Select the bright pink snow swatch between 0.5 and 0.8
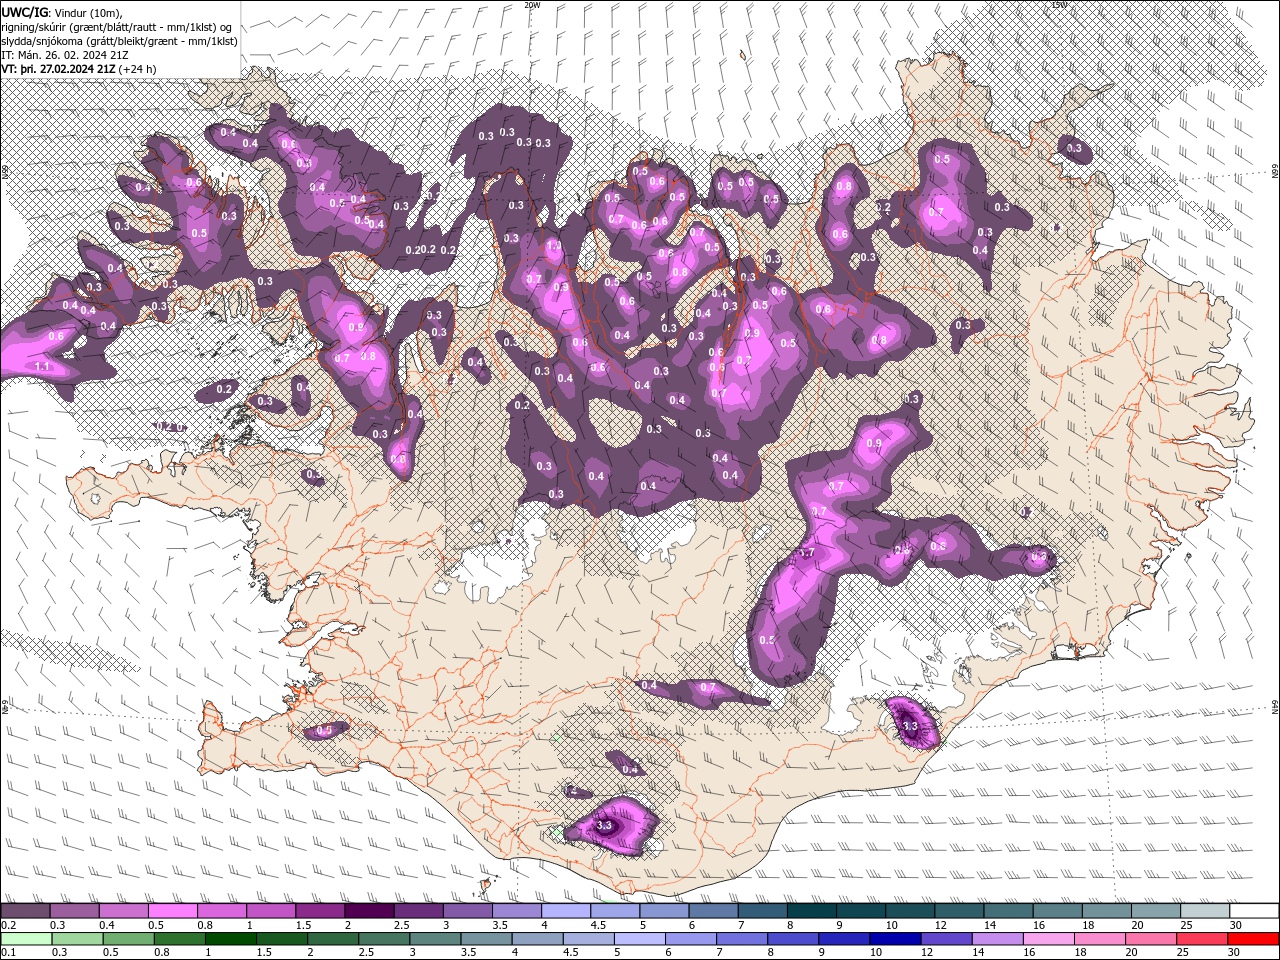The height and width of the screenshot is (960, 1280). click(172, 910)
